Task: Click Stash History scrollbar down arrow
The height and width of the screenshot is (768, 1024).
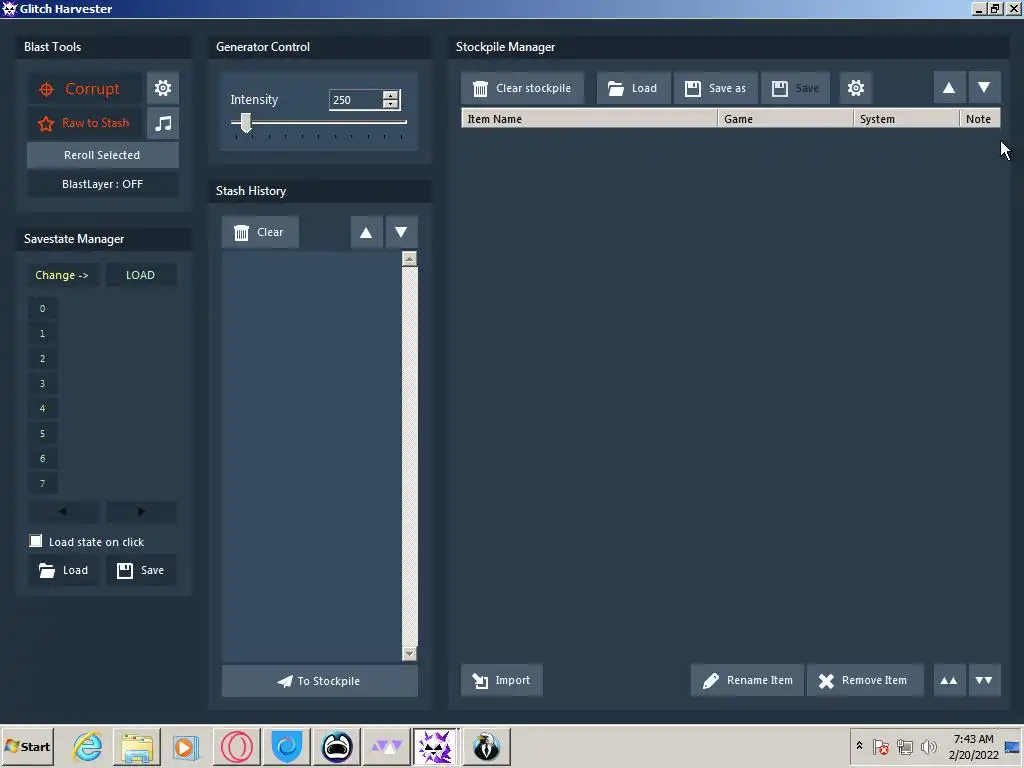Action: tap(409, 653)
